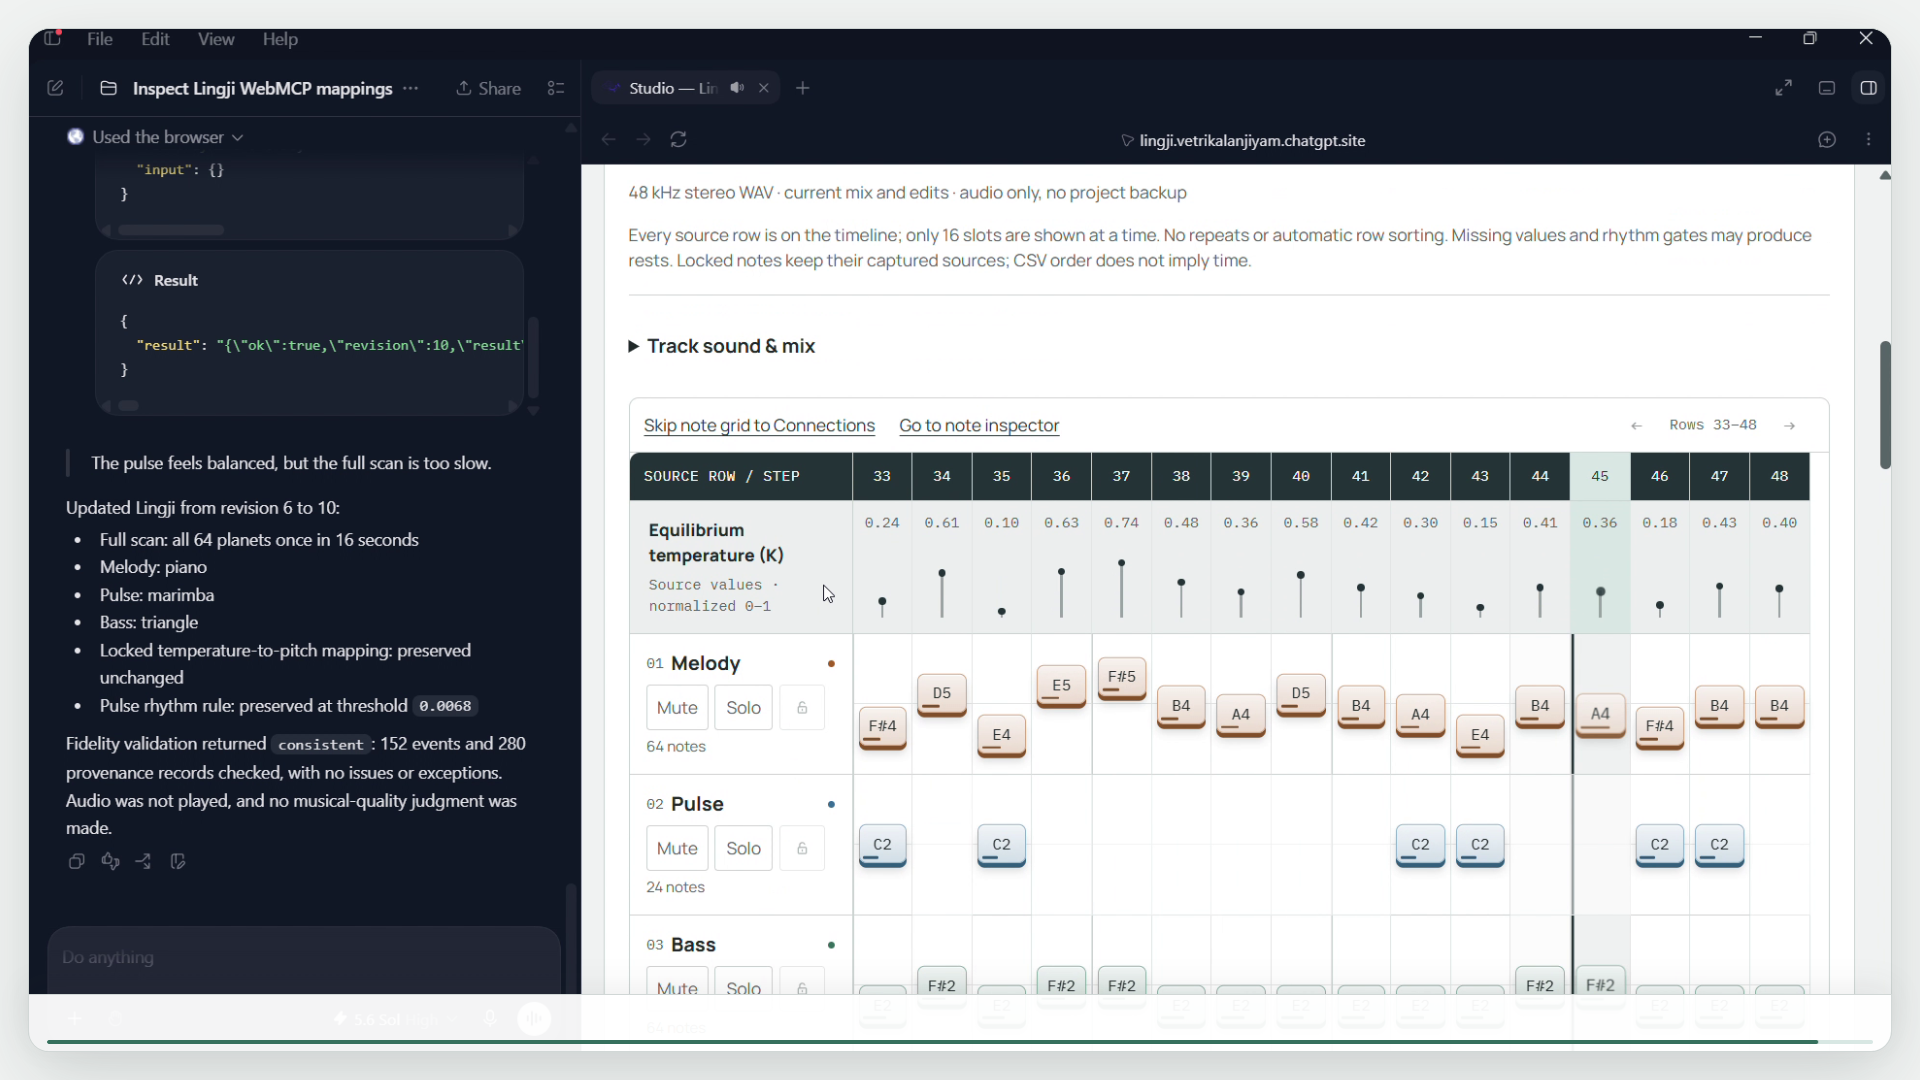Toggle lock on the Melody track
This screenshot has height=1080, width=1920.
pos(802,707)
